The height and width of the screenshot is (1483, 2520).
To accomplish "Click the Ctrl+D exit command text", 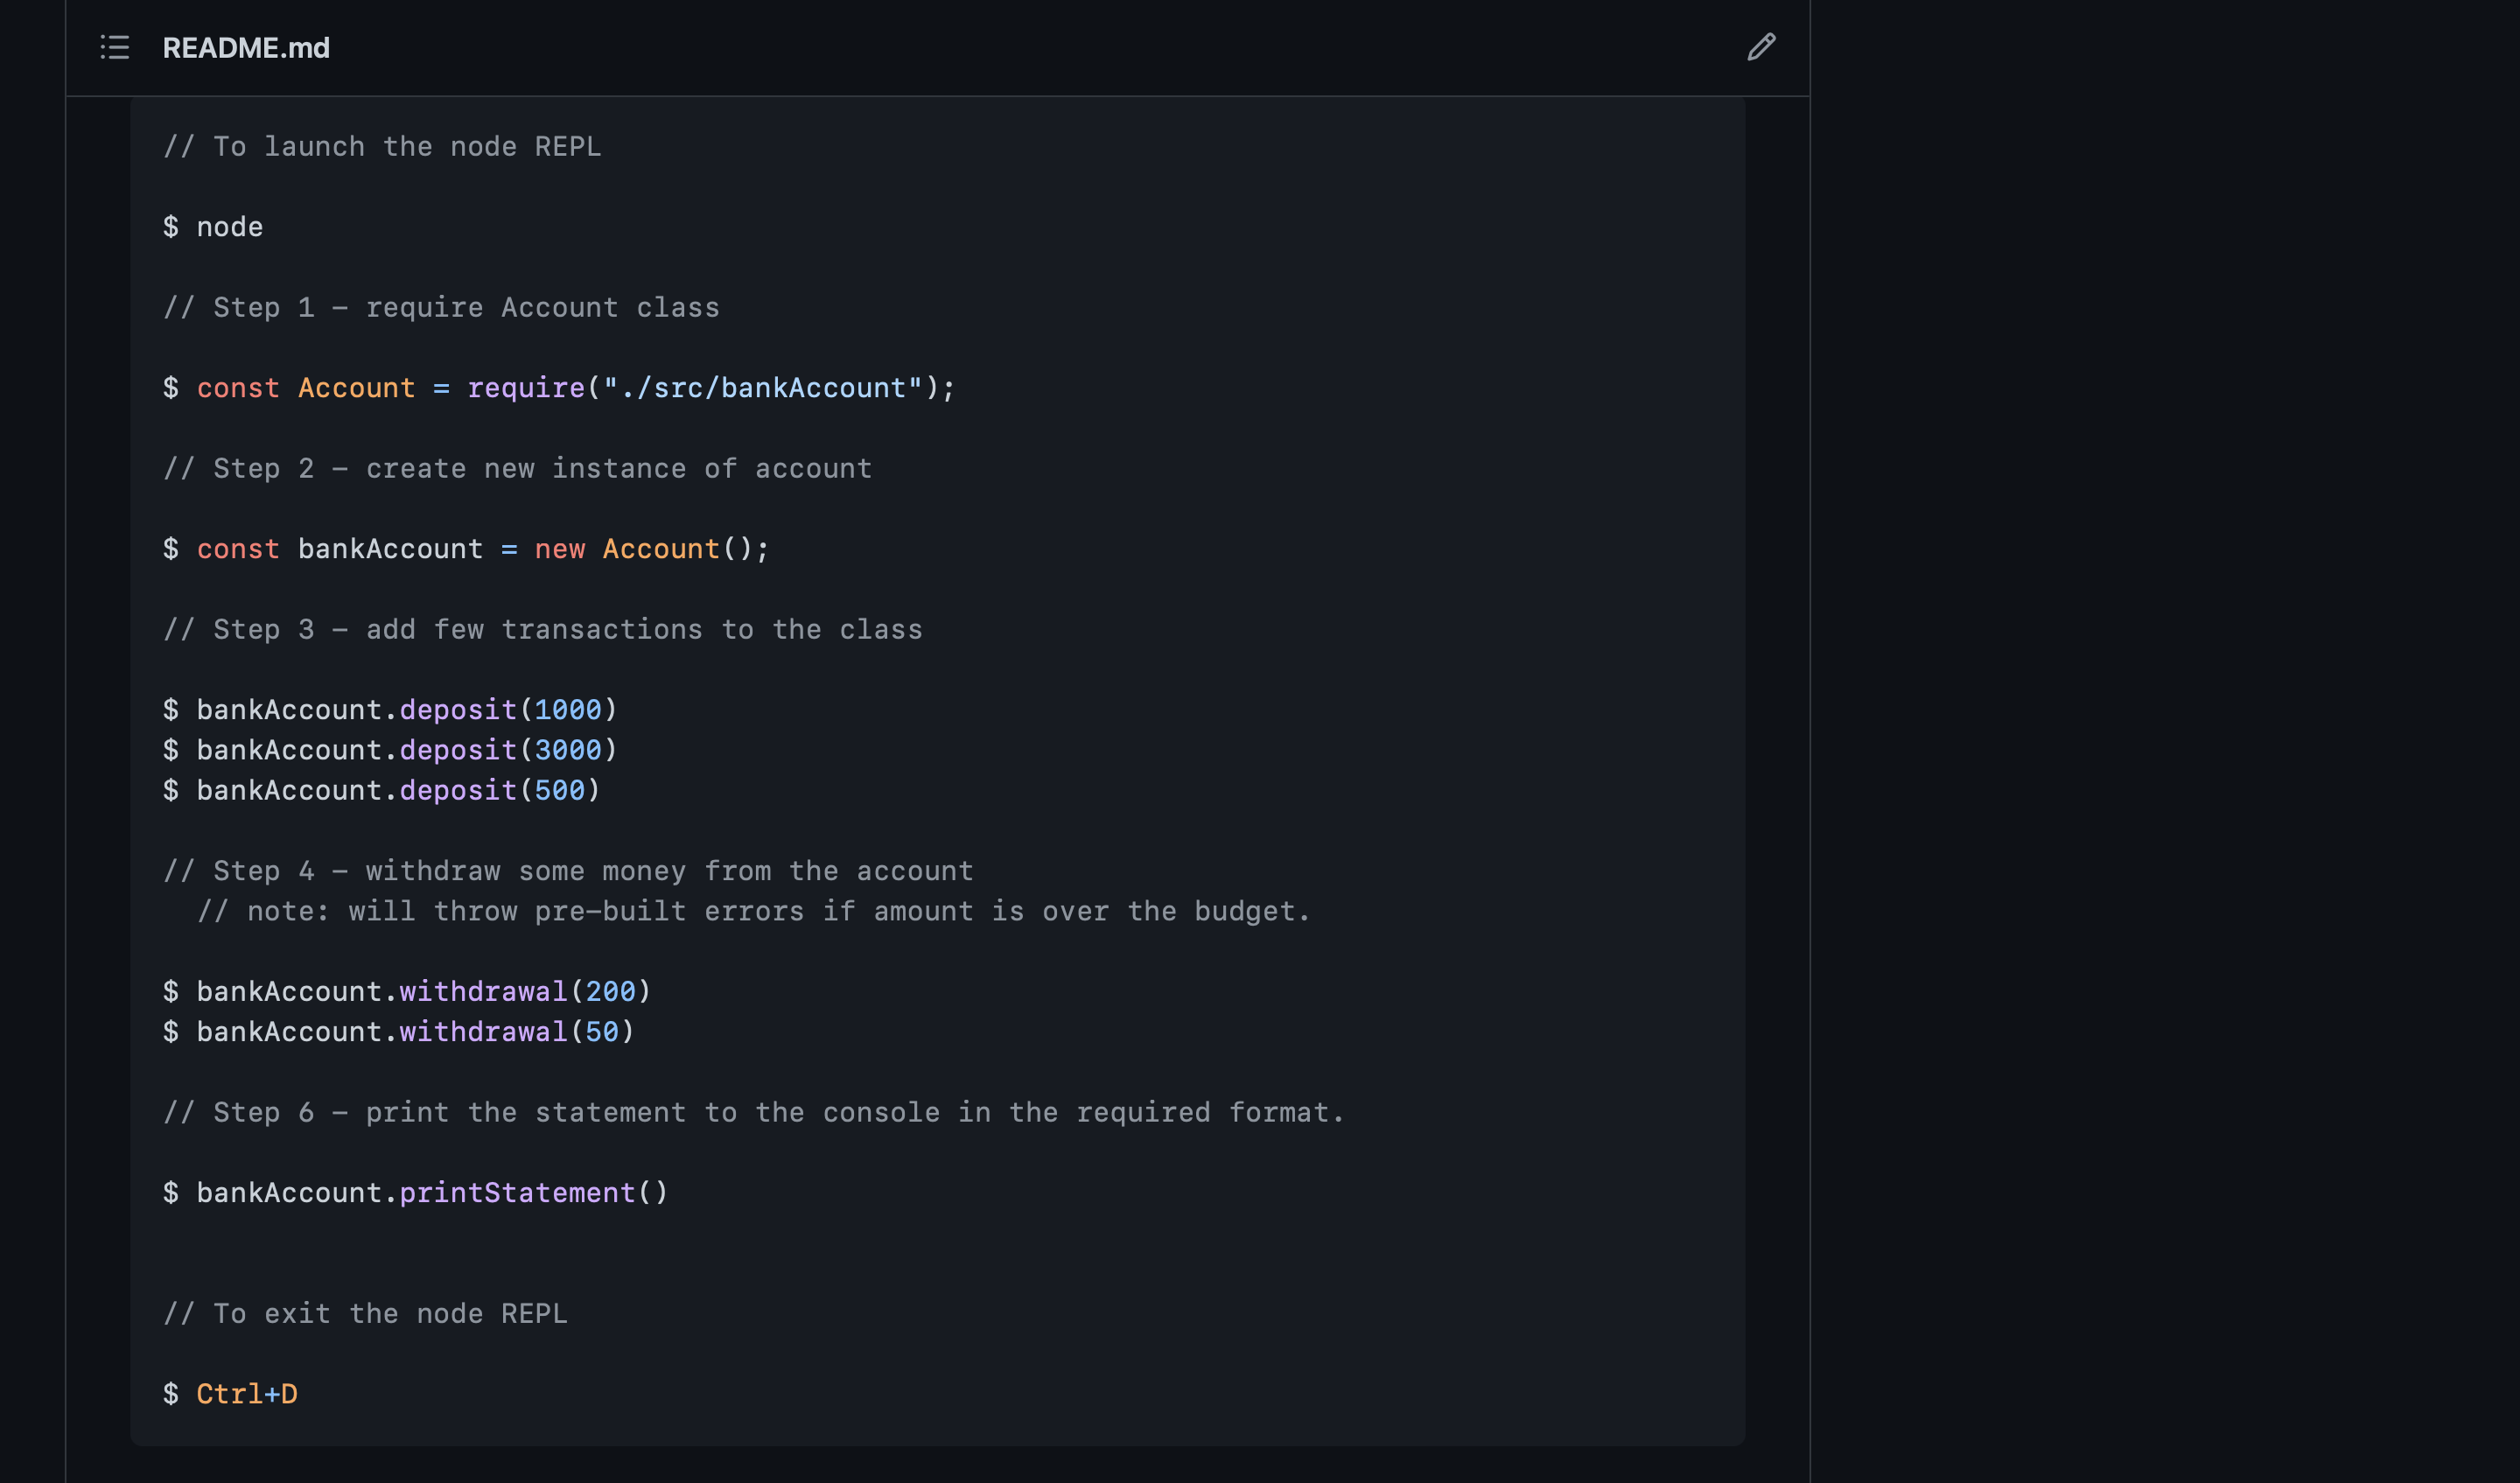I will point(246,1393).
